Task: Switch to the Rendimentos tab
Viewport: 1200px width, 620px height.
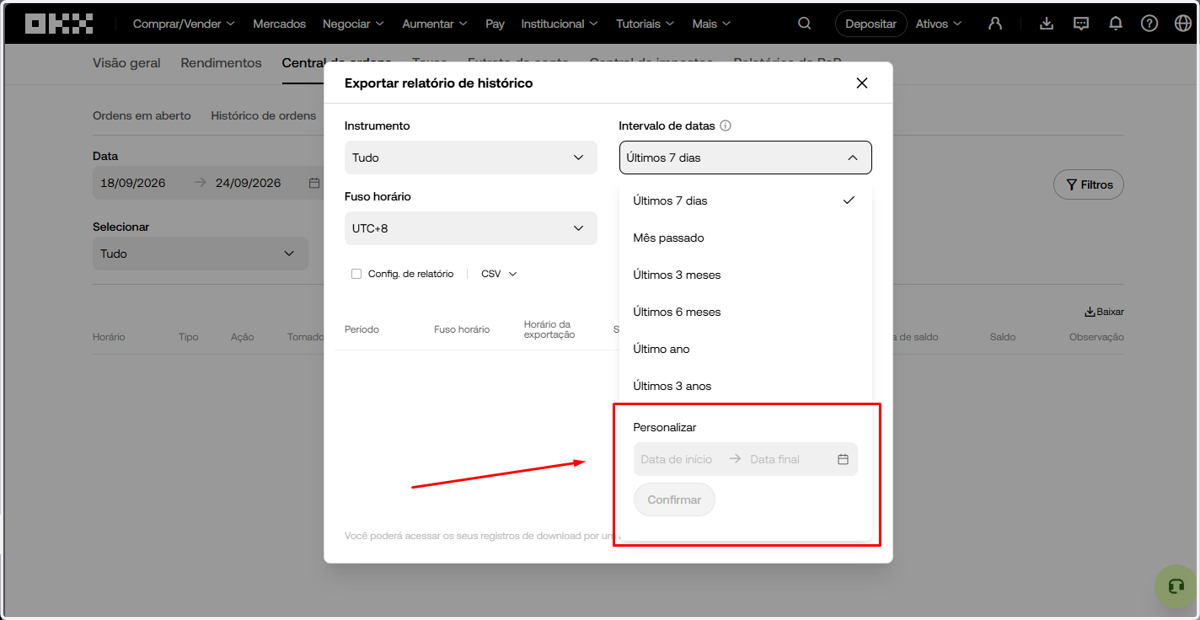Action: click(x=221, y=63)
